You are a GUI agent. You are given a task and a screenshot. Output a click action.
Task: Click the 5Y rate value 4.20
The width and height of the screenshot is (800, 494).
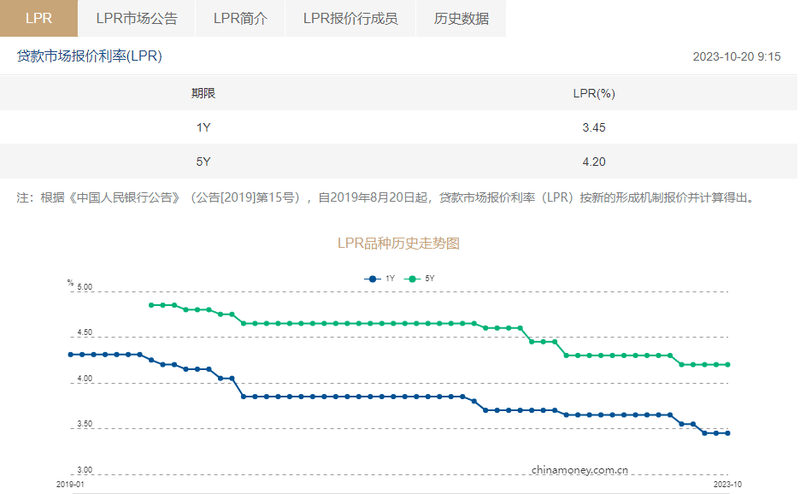[x=594, y=162]
